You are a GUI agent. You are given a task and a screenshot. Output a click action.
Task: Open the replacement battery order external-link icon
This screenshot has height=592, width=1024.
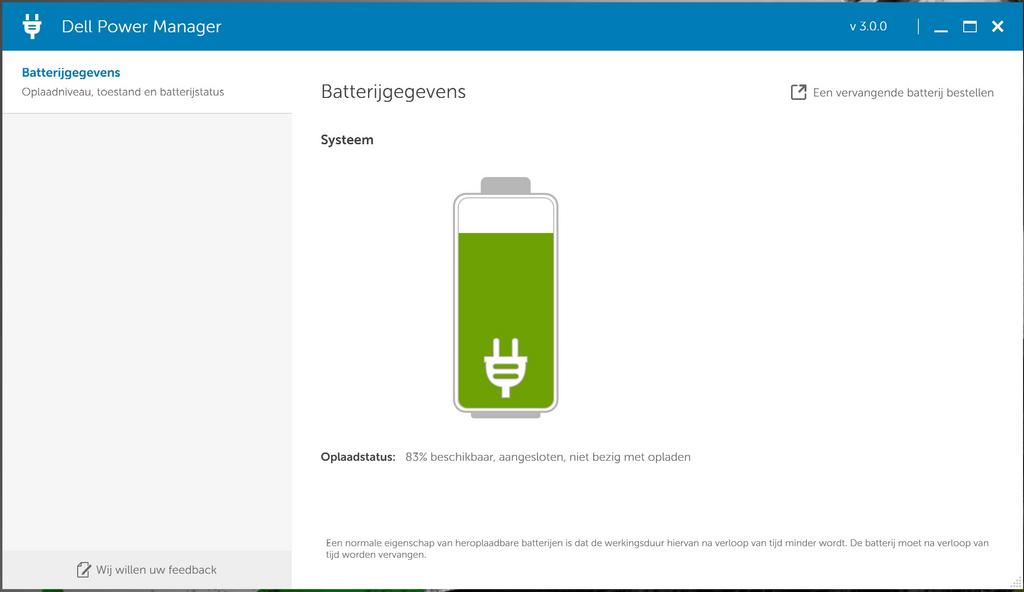(798, 92)
